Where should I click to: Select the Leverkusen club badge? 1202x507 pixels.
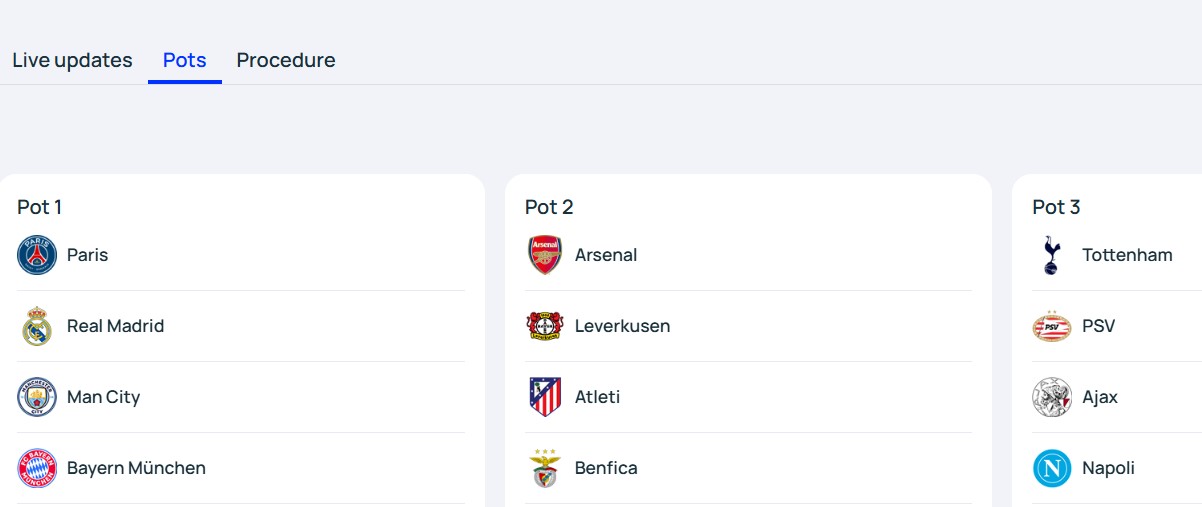pyautogui.click(x=545, y=326)
